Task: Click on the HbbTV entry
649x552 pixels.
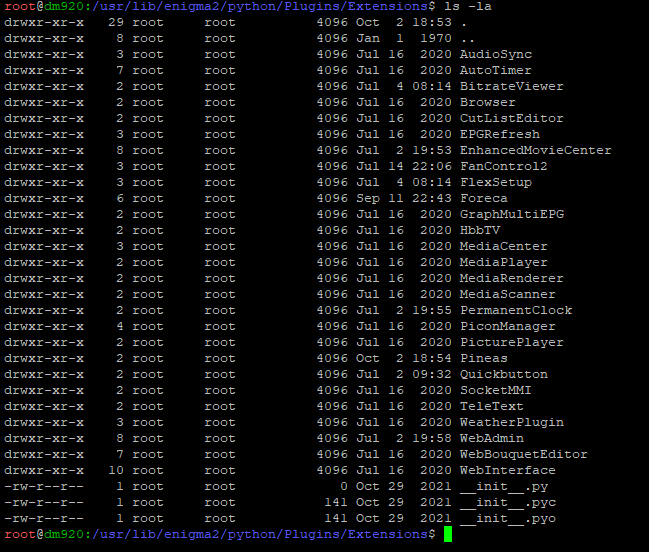Action: coord(479,230)
